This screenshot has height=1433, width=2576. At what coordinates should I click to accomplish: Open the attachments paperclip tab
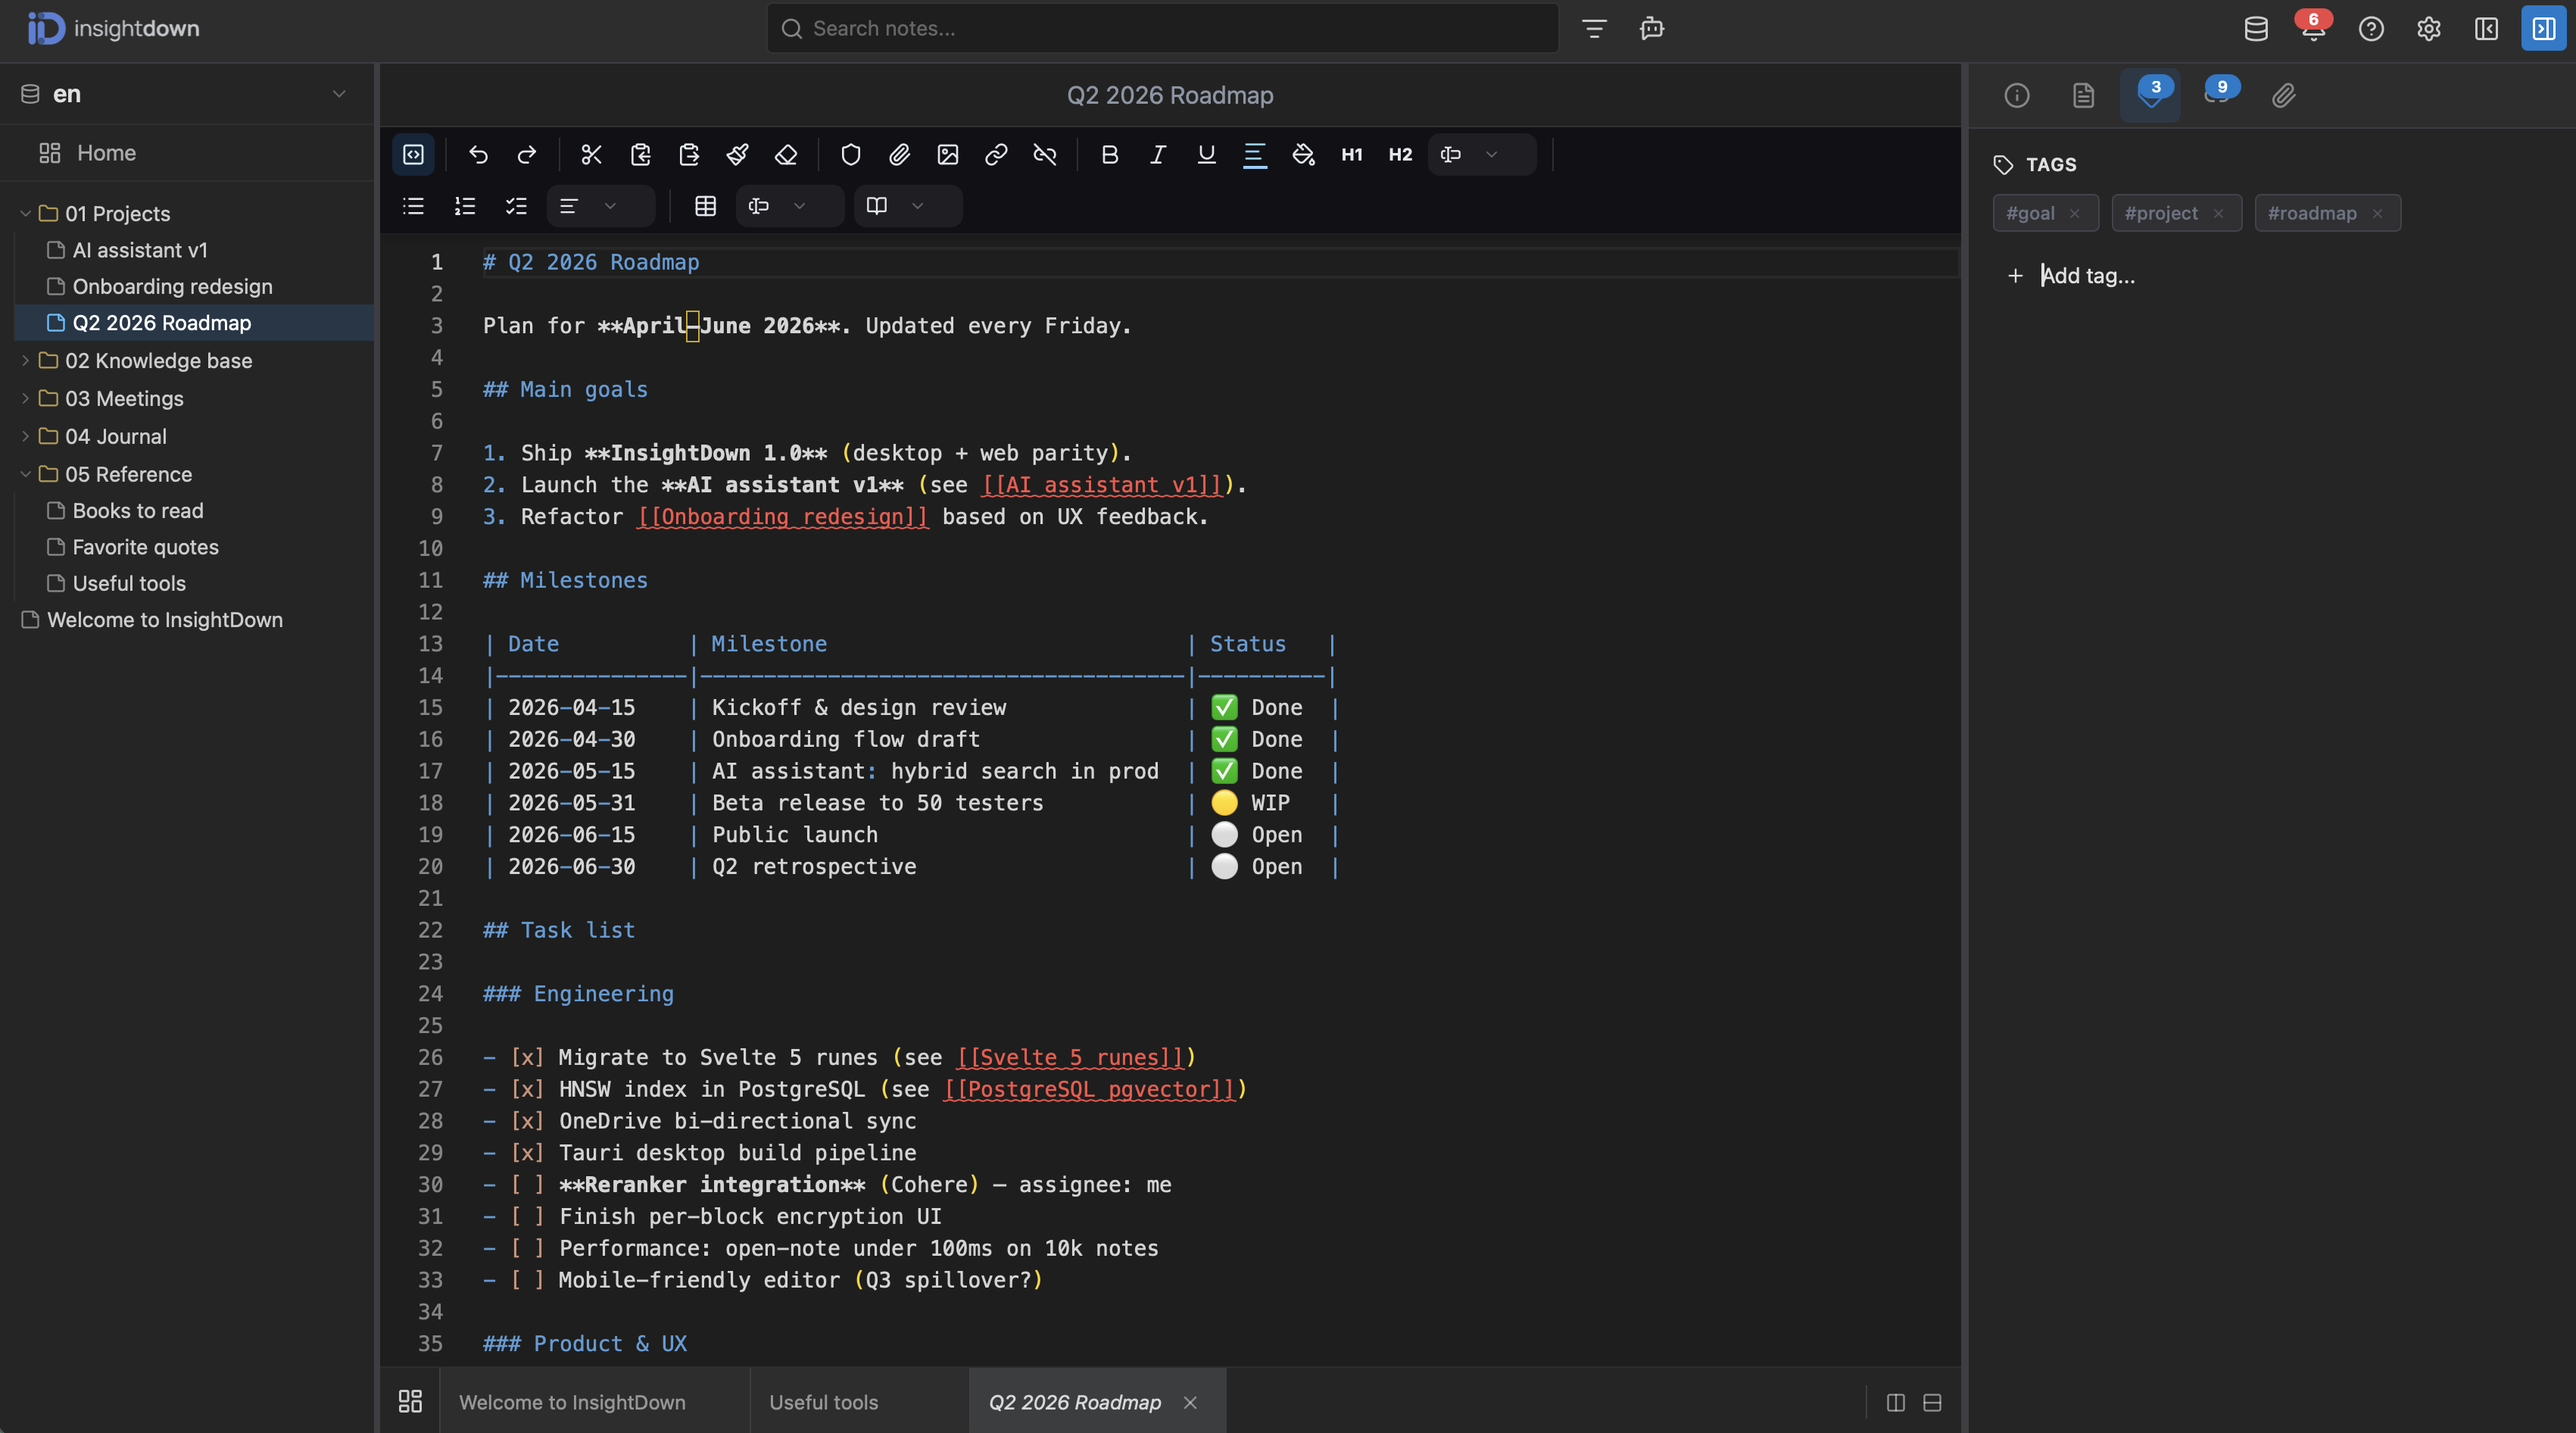click(x=2283, y=95)
